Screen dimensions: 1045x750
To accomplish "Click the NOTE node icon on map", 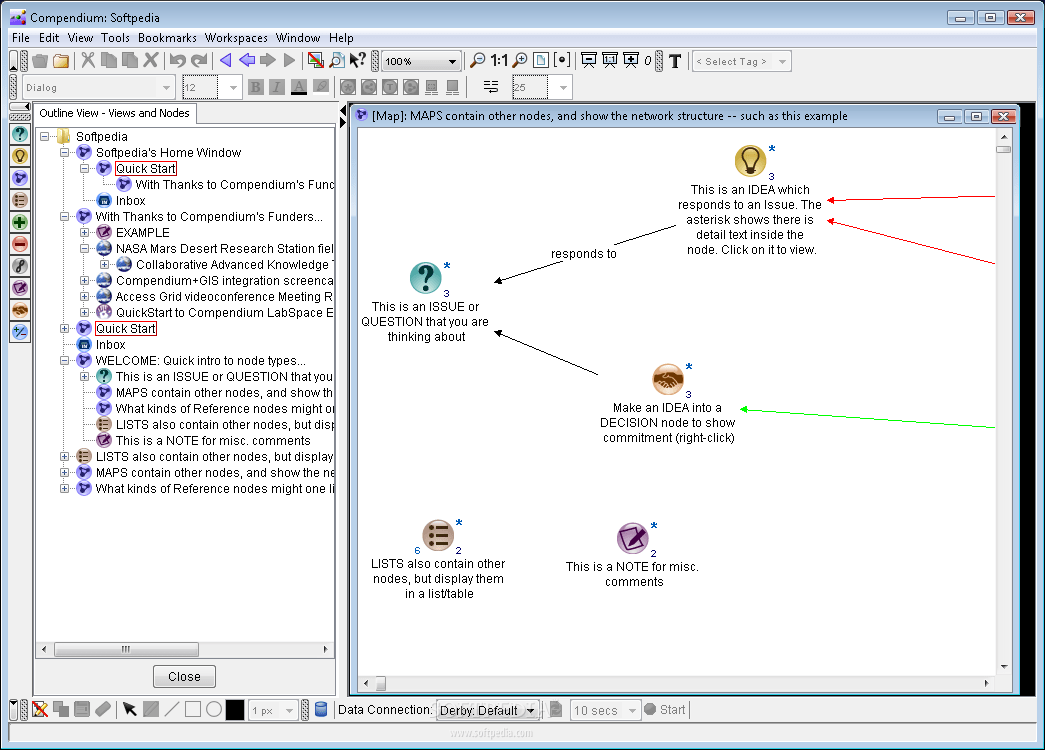I will click(632, 538).
